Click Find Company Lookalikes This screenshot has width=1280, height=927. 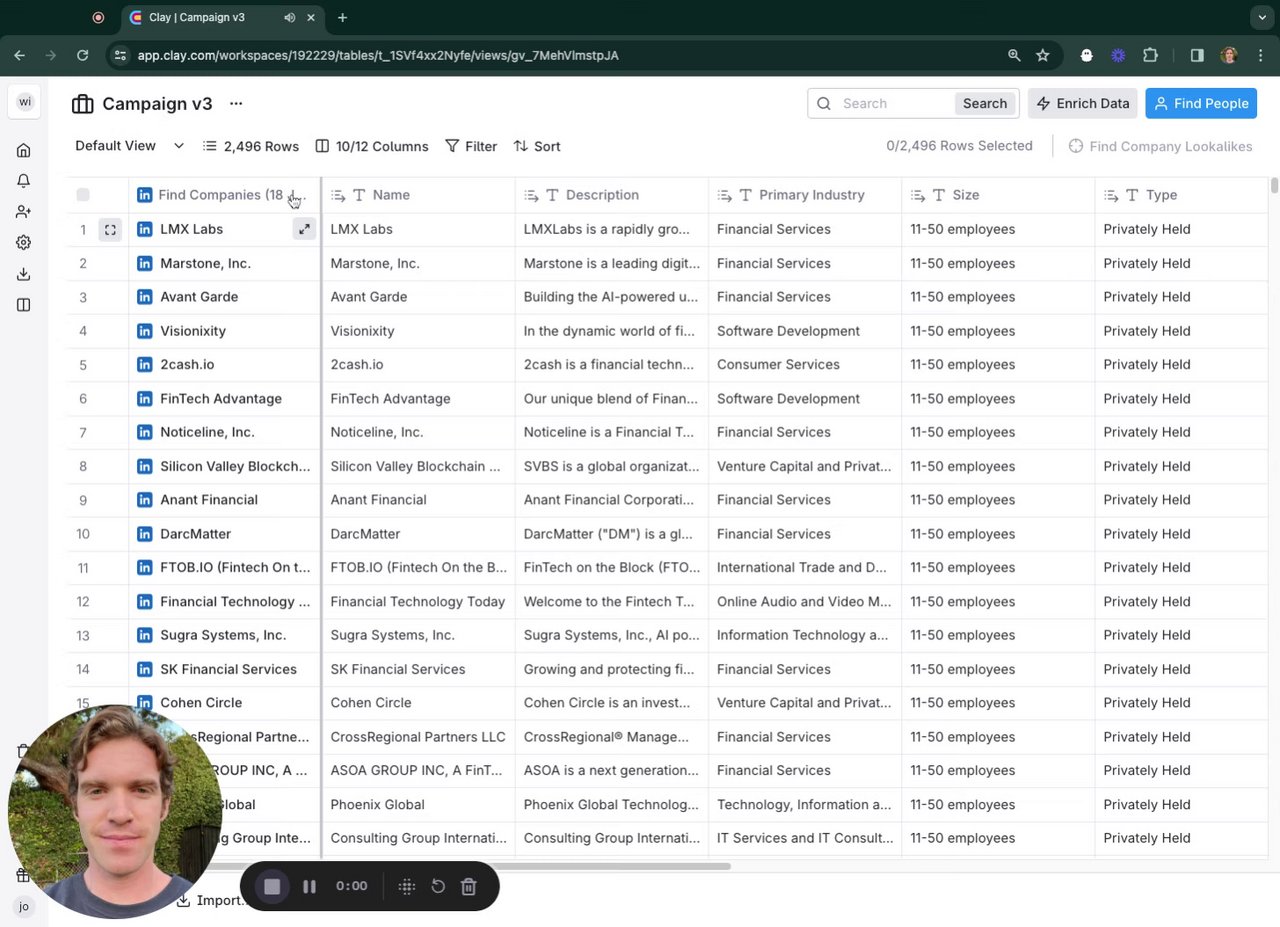[1160, 146]
